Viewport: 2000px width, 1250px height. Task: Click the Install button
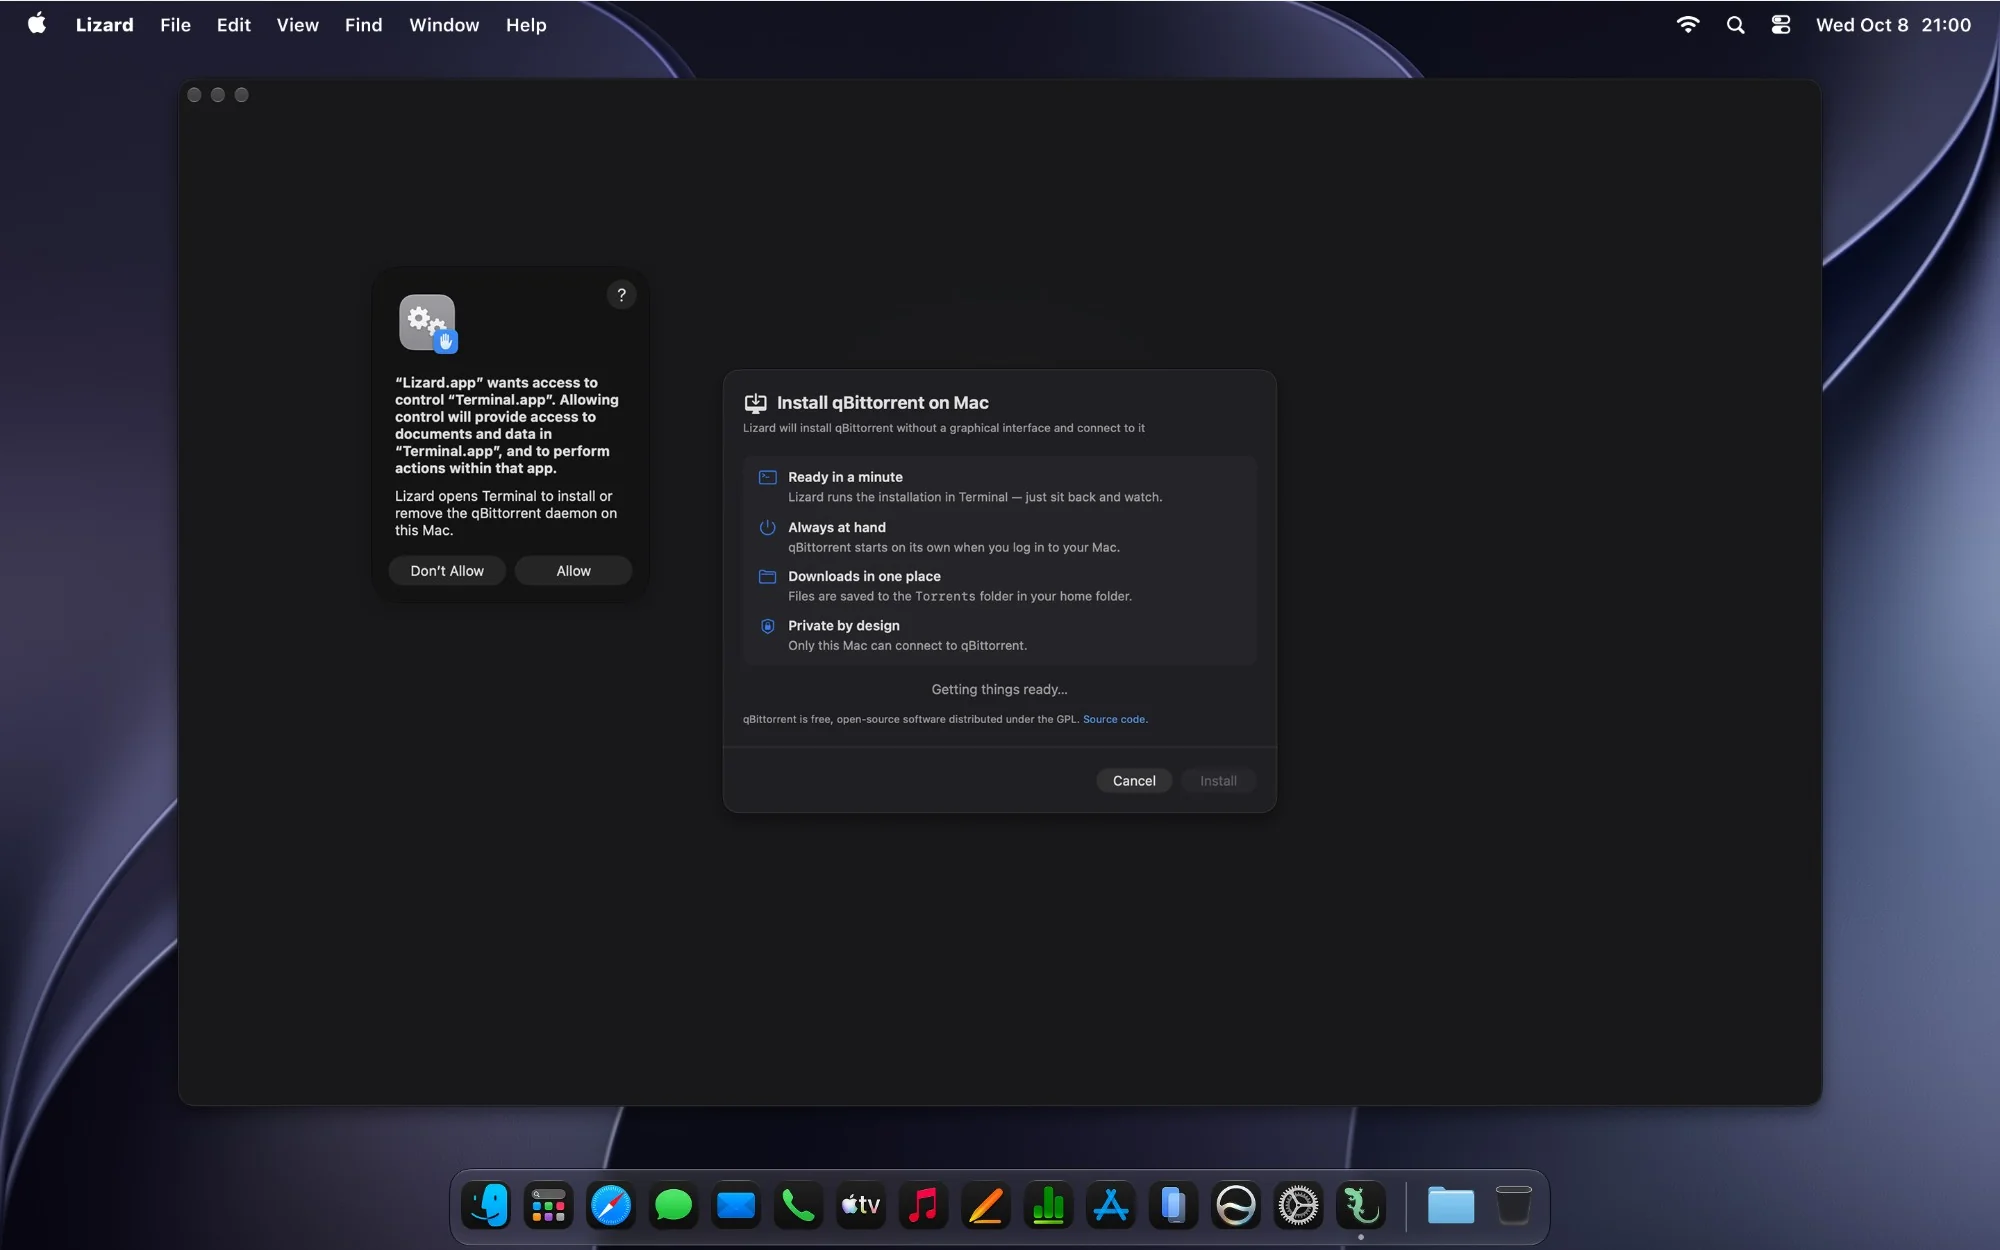point(1218,781)
